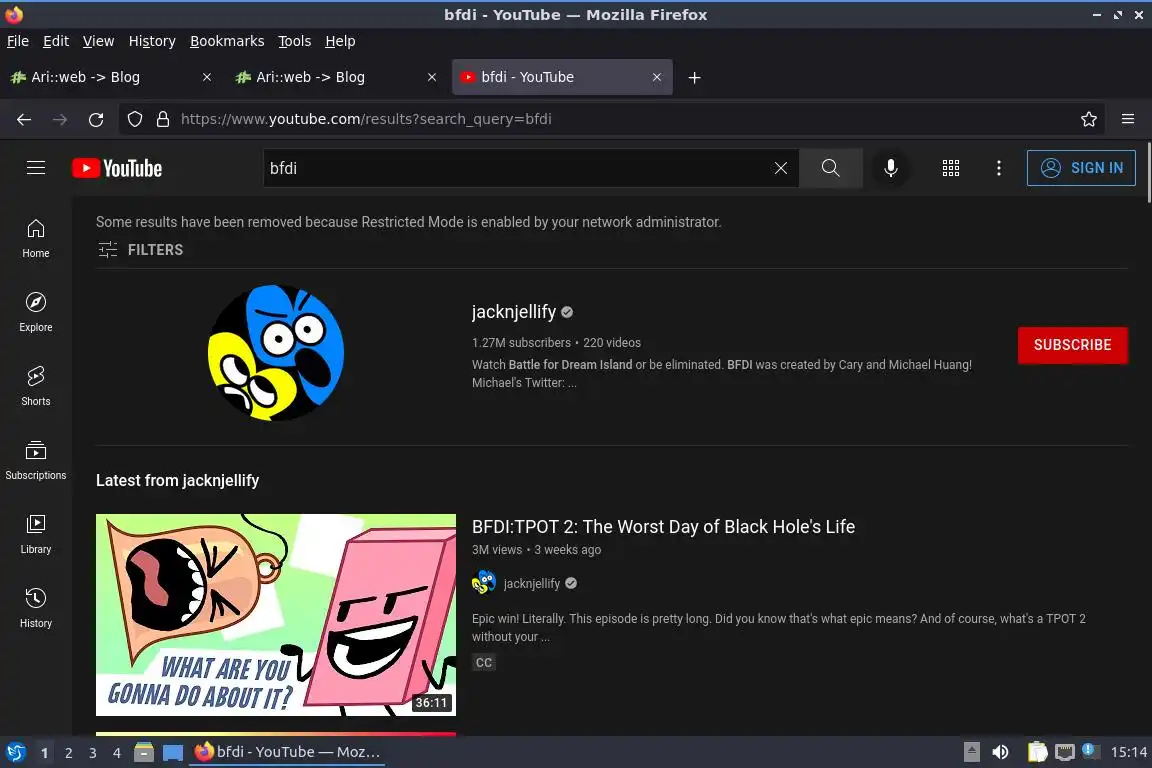Open Explore in sidebar

(35, 312)
